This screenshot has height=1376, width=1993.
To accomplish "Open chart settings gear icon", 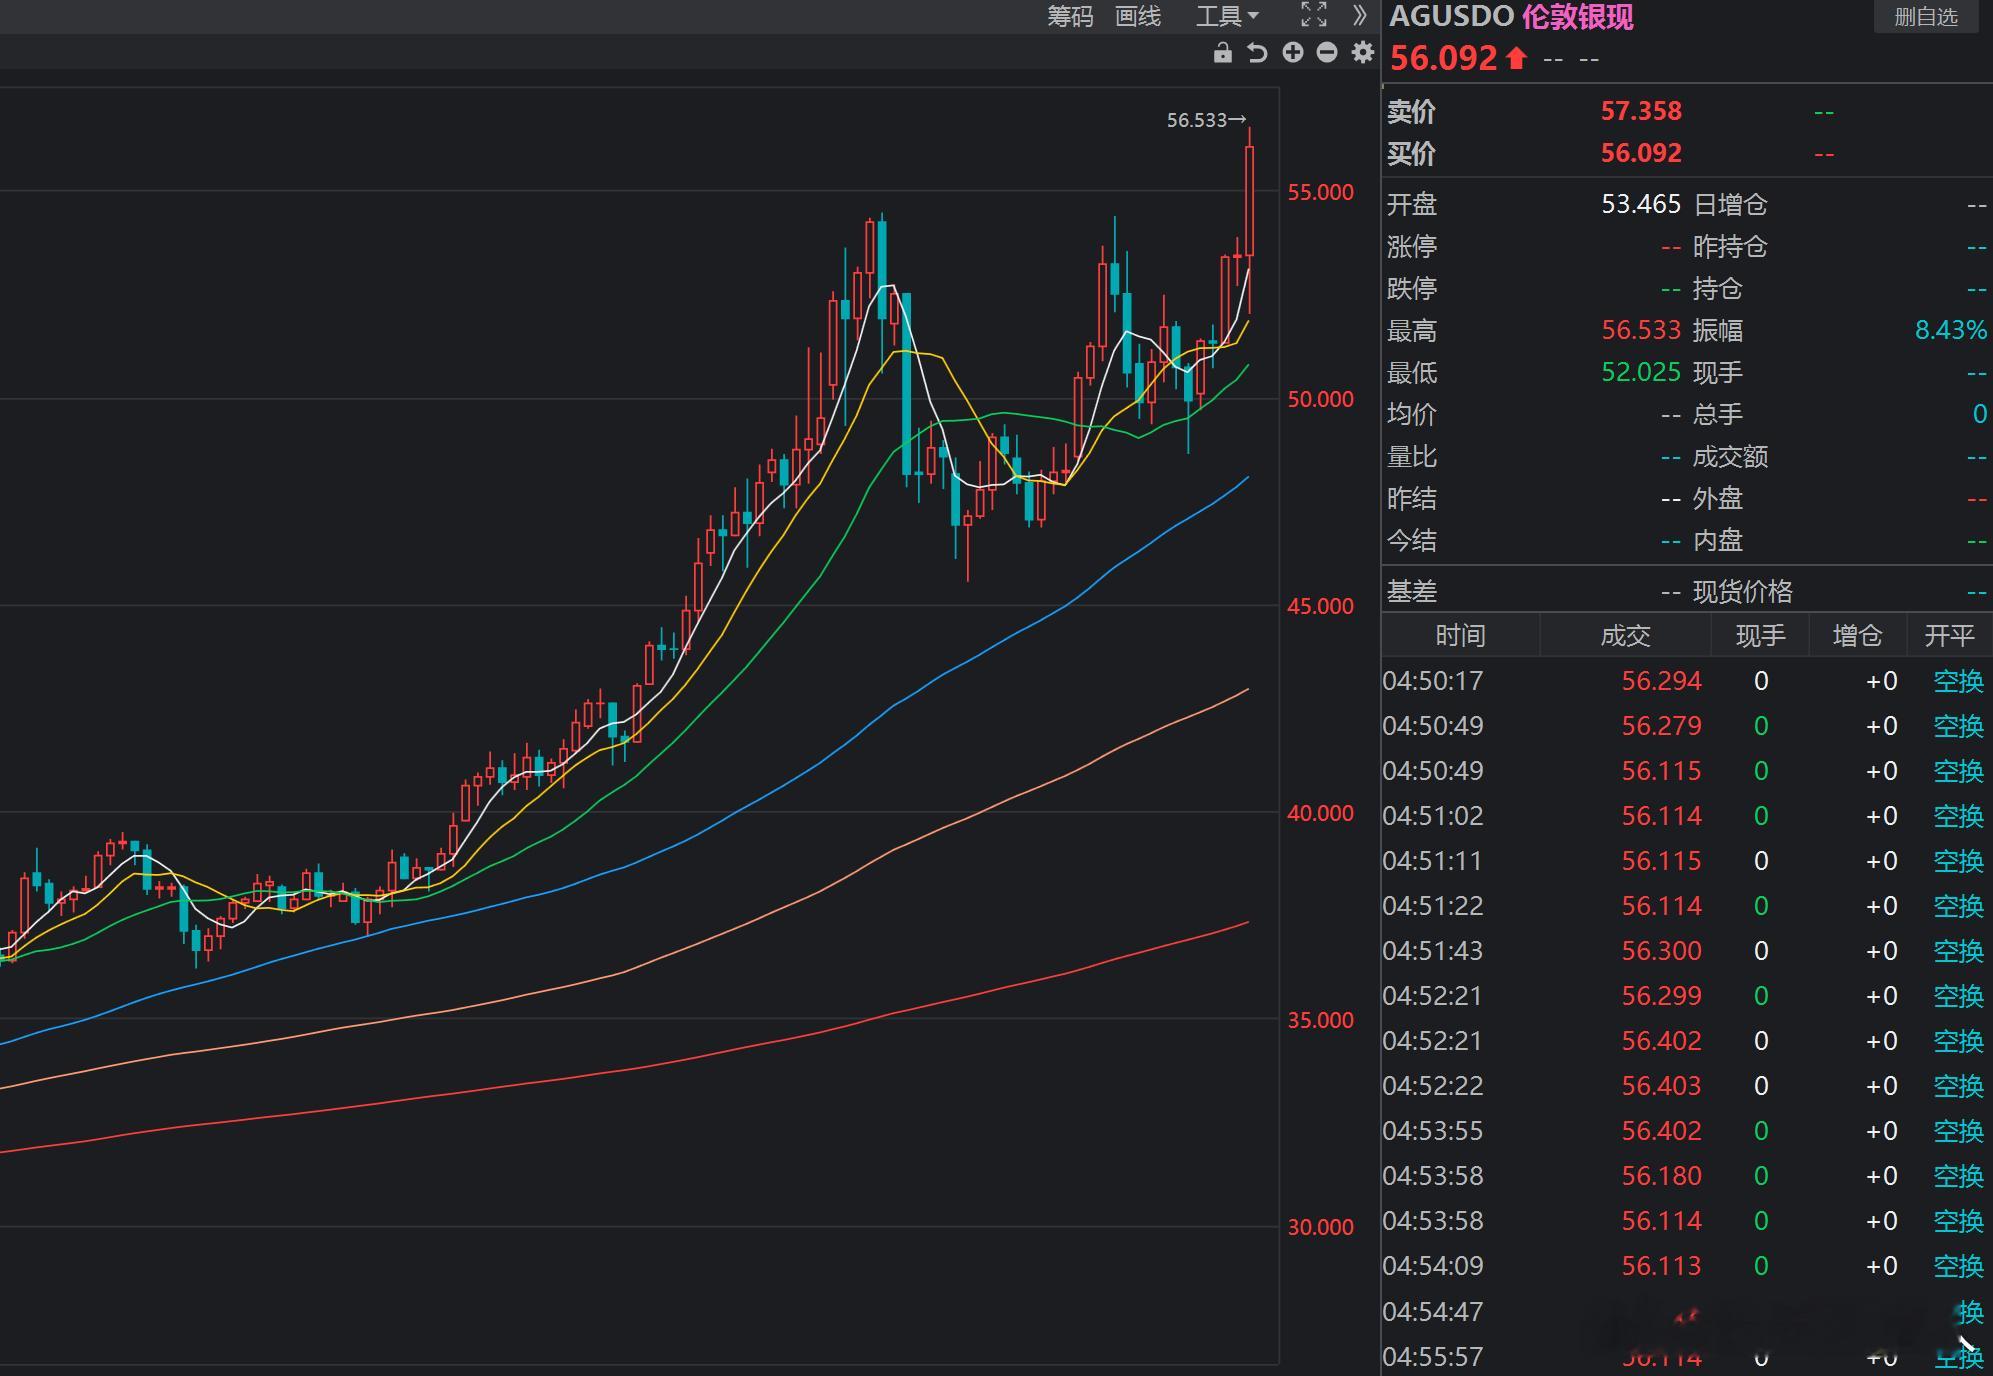I will coord(1362,53).
